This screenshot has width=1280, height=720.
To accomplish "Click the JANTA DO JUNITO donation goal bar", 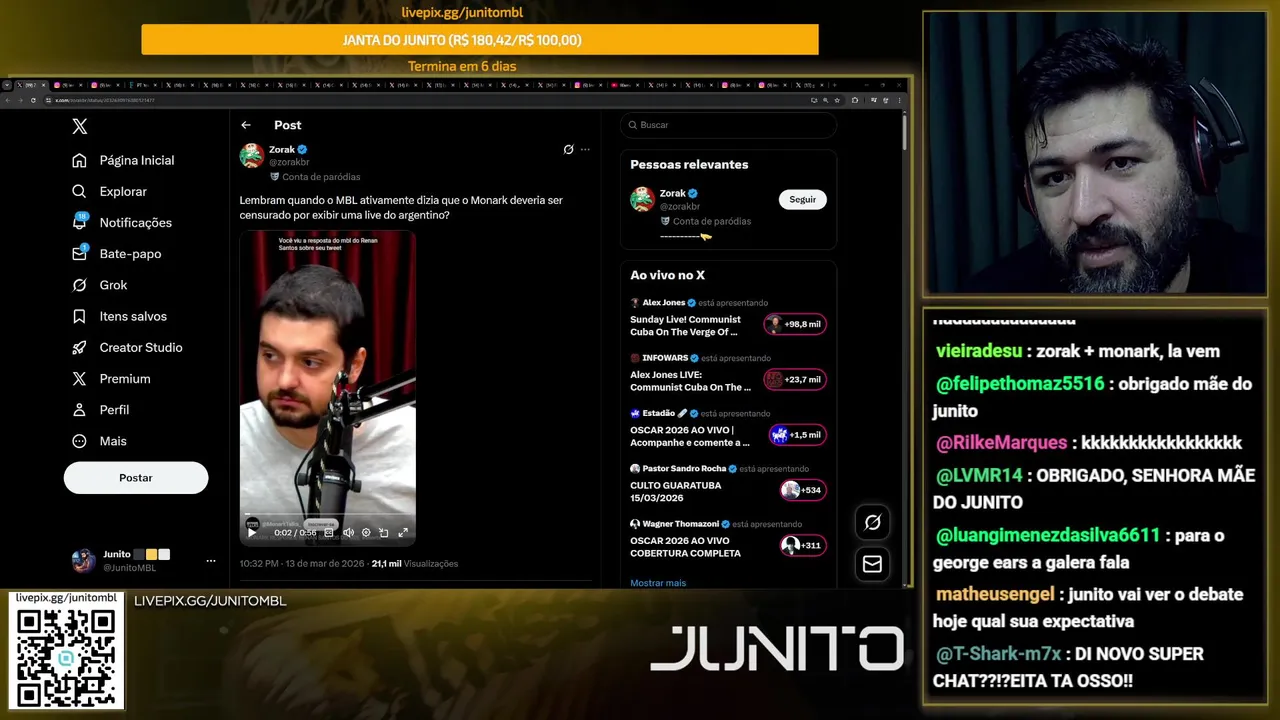I will click(x=480, y=40).
